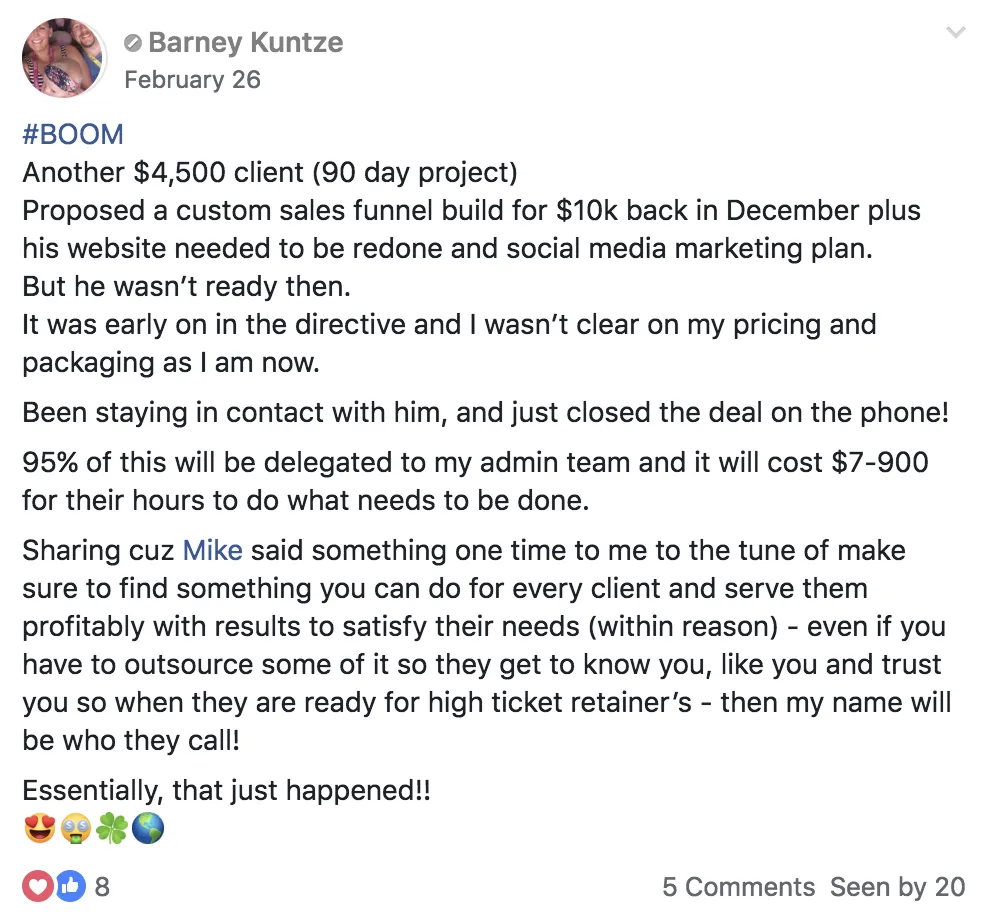Click the money-mouth face emoji
The height and width of the screenshot is (922, 986).
click(76, 829)
